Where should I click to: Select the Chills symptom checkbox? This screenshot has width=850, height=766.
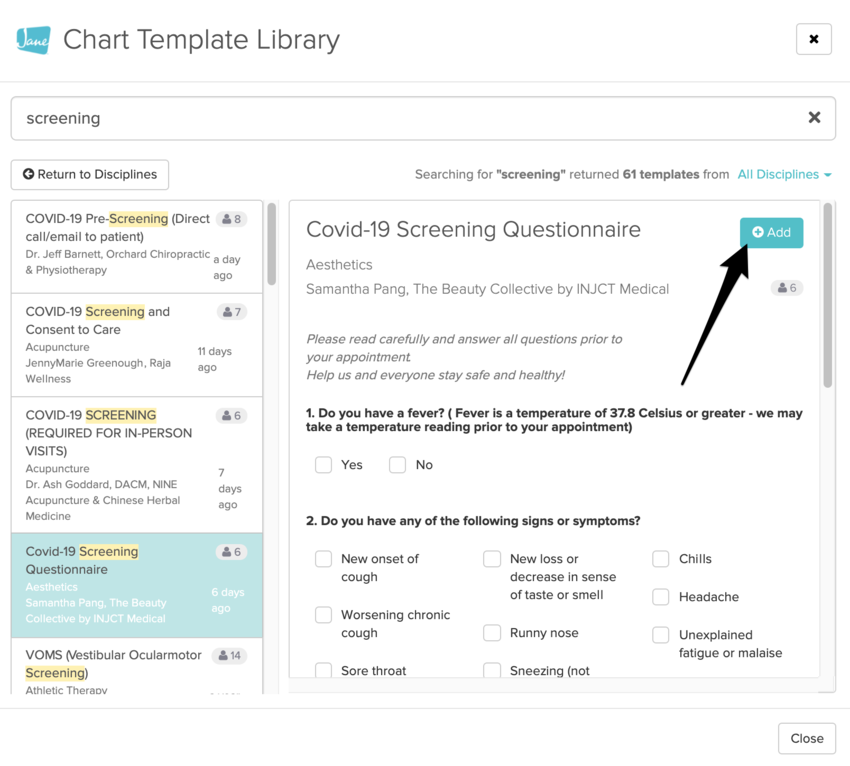[661, 559]
